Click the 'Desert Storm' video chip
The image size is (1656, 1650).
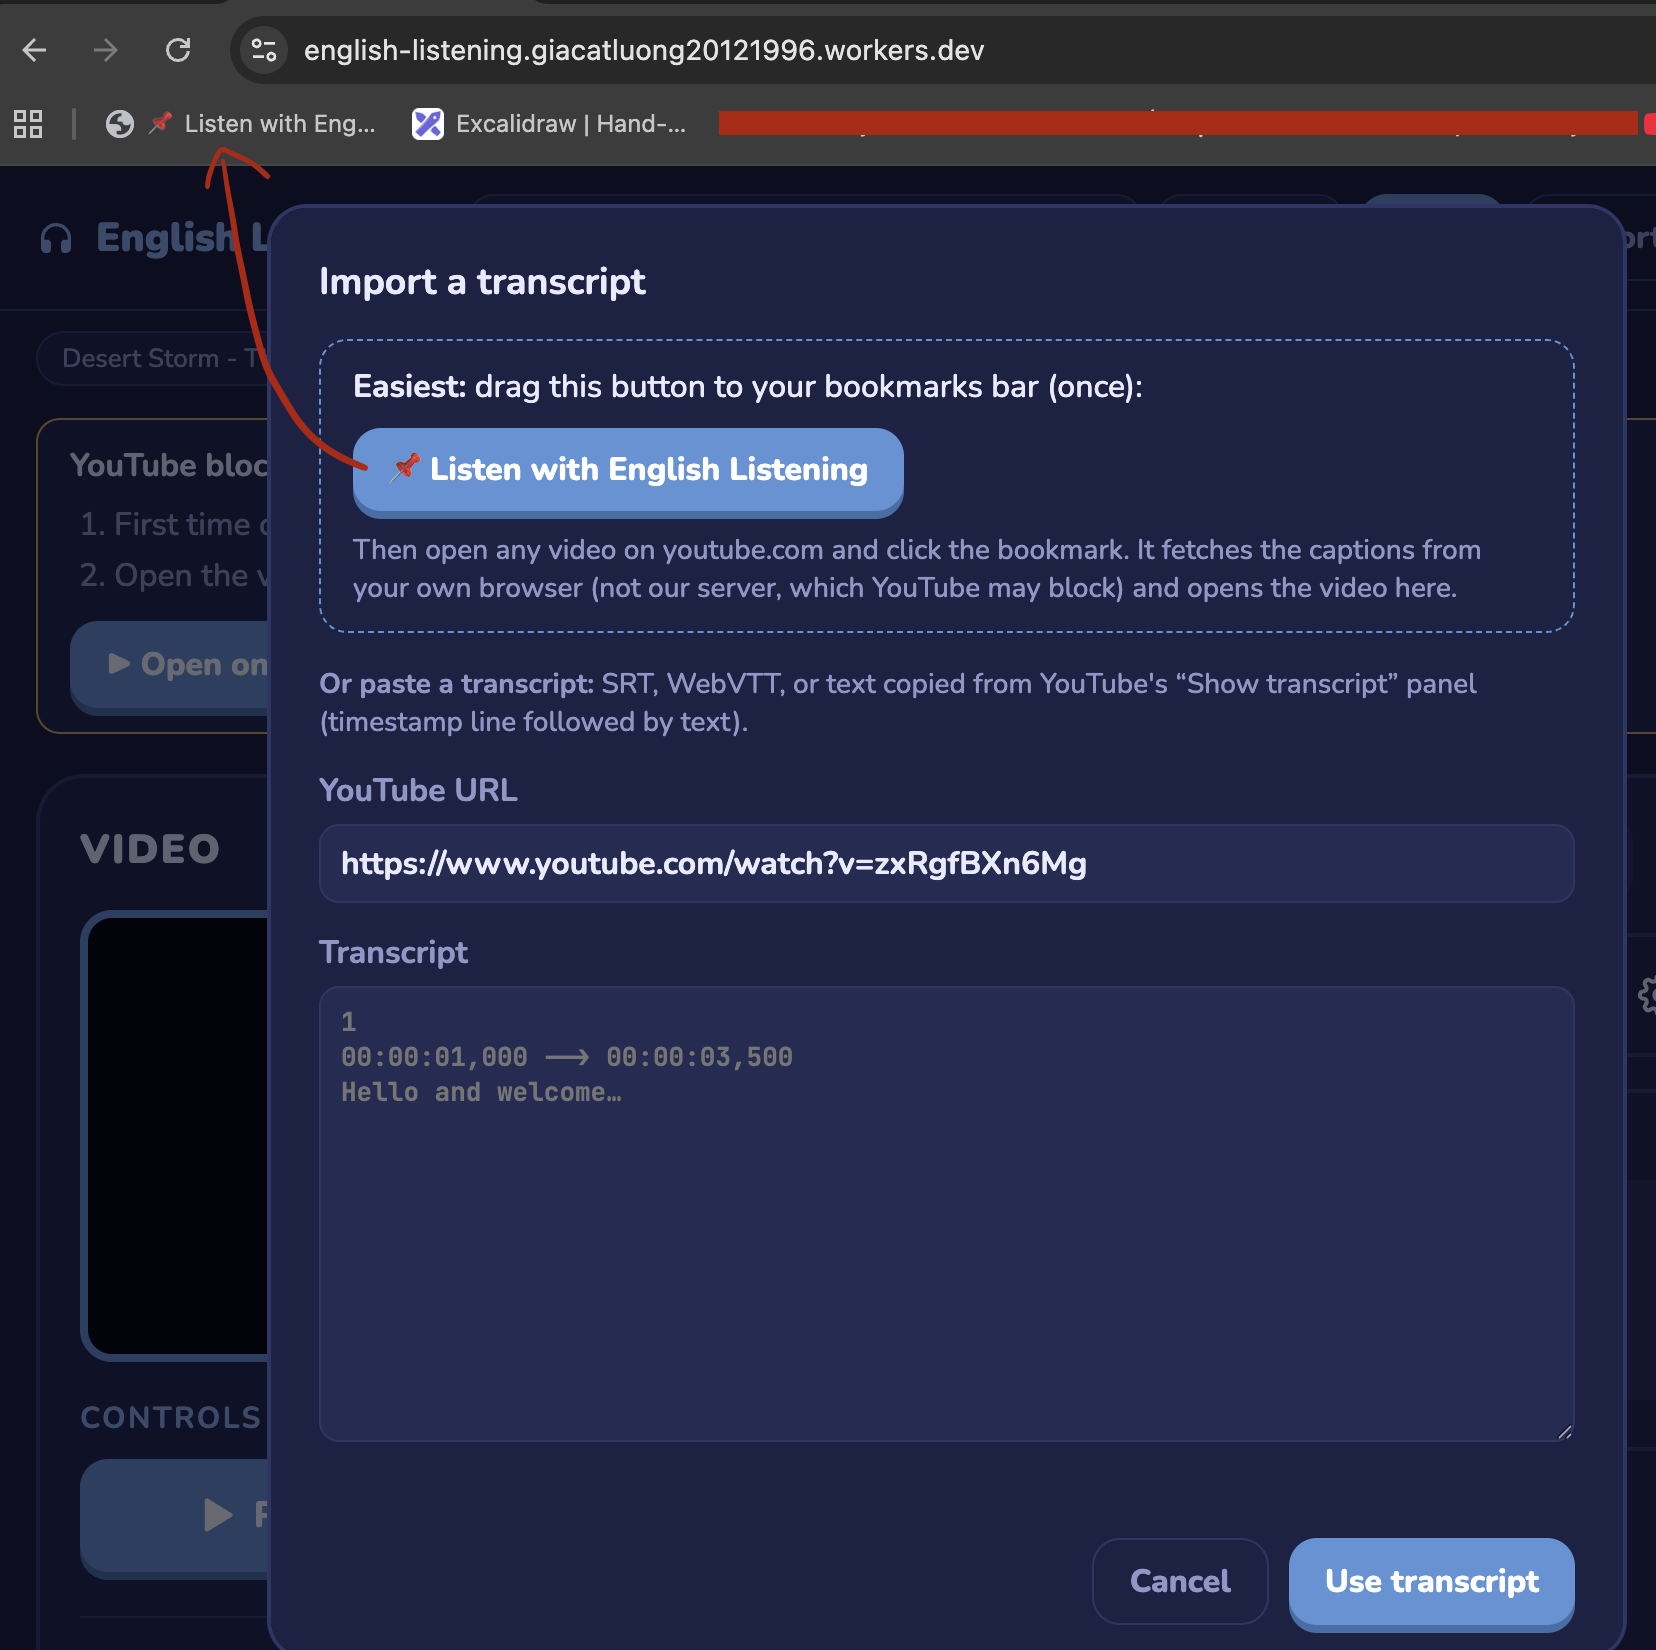(x=152, y=358)
